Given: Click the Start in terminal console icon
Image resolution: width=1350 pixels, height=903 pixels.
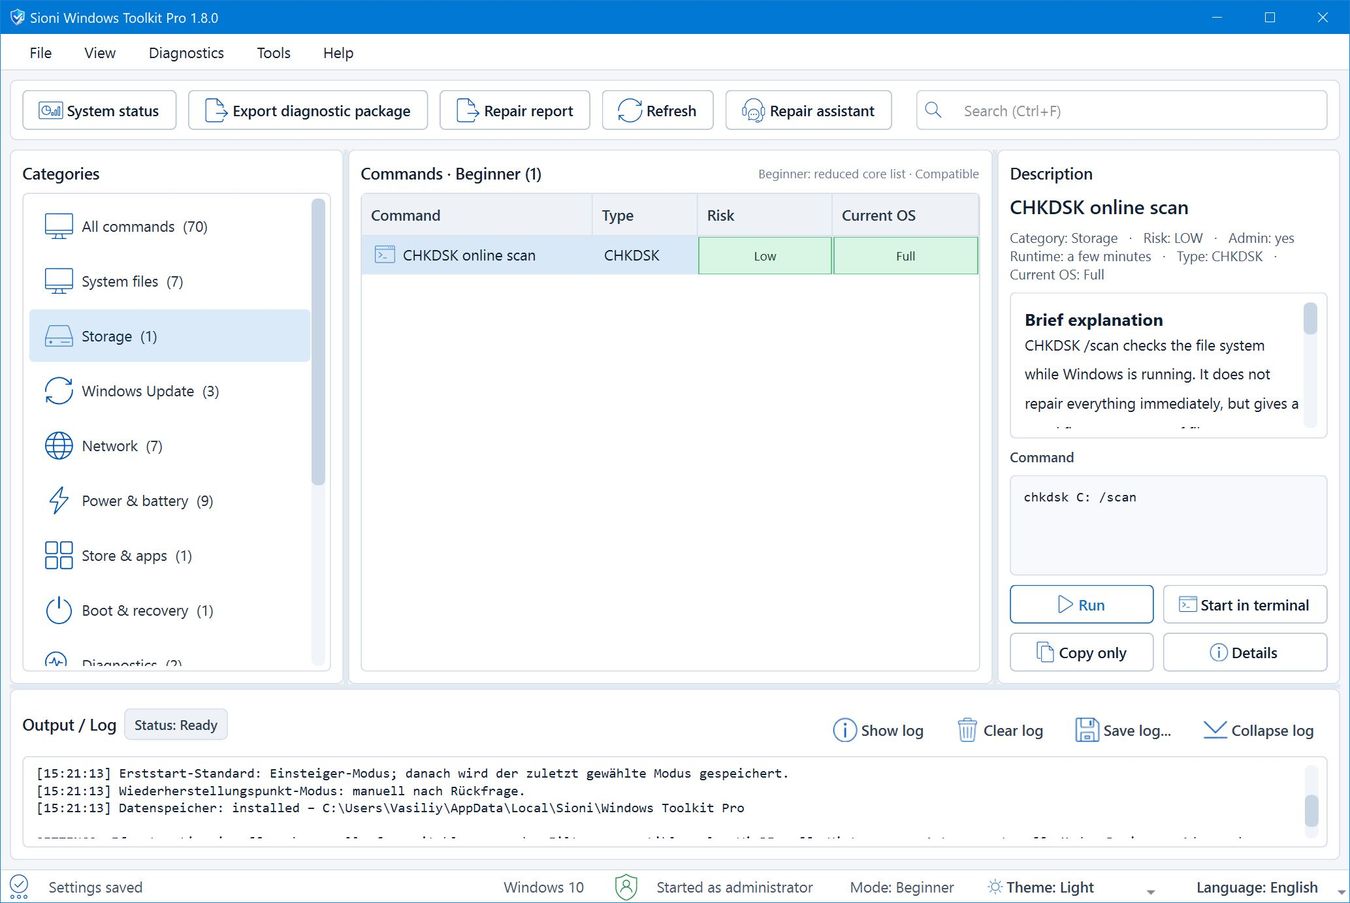Looking at the screenshot, I should [1188, 604].
